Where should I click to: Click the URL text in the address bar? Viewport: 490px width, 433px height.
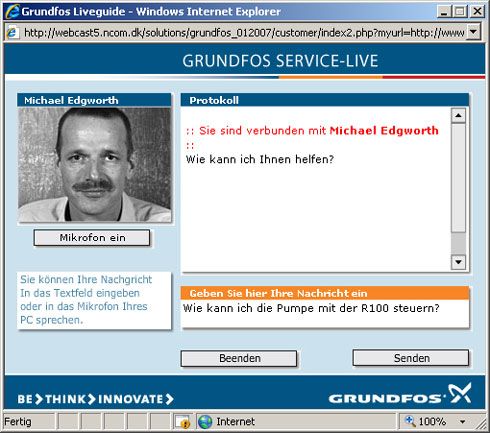(x=244, y=33)
